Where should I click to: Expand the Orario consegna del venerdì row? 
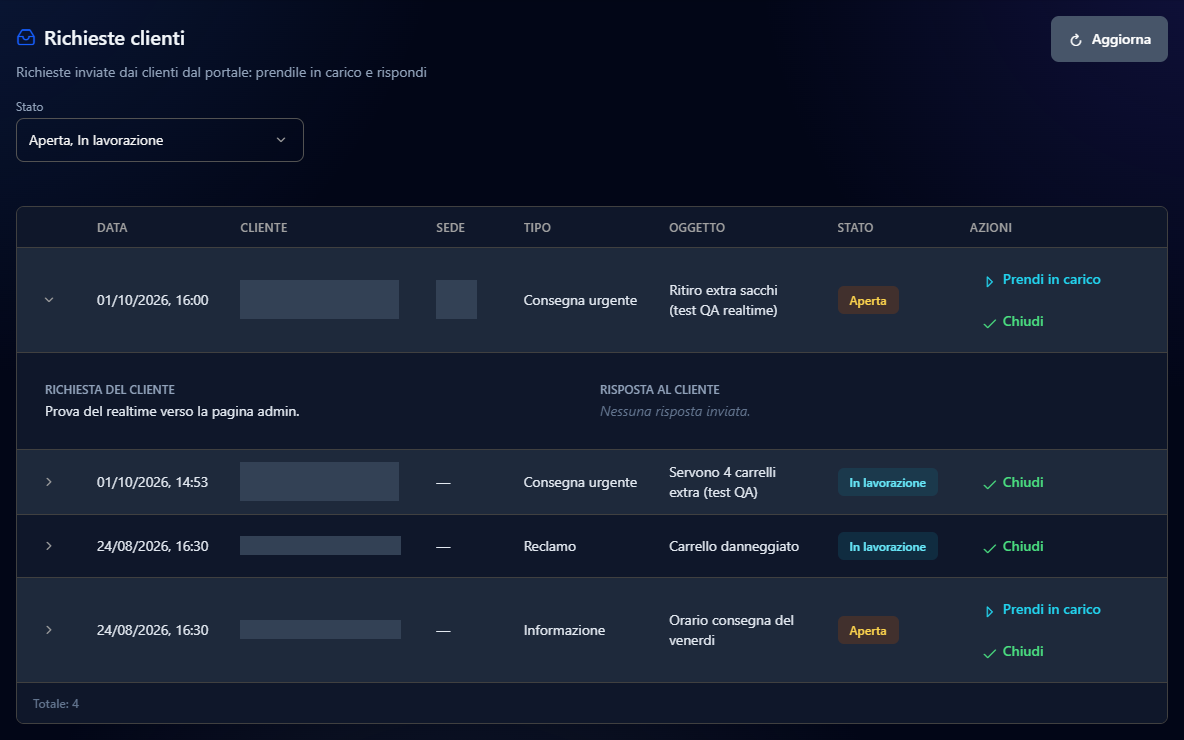pos(49,630)
